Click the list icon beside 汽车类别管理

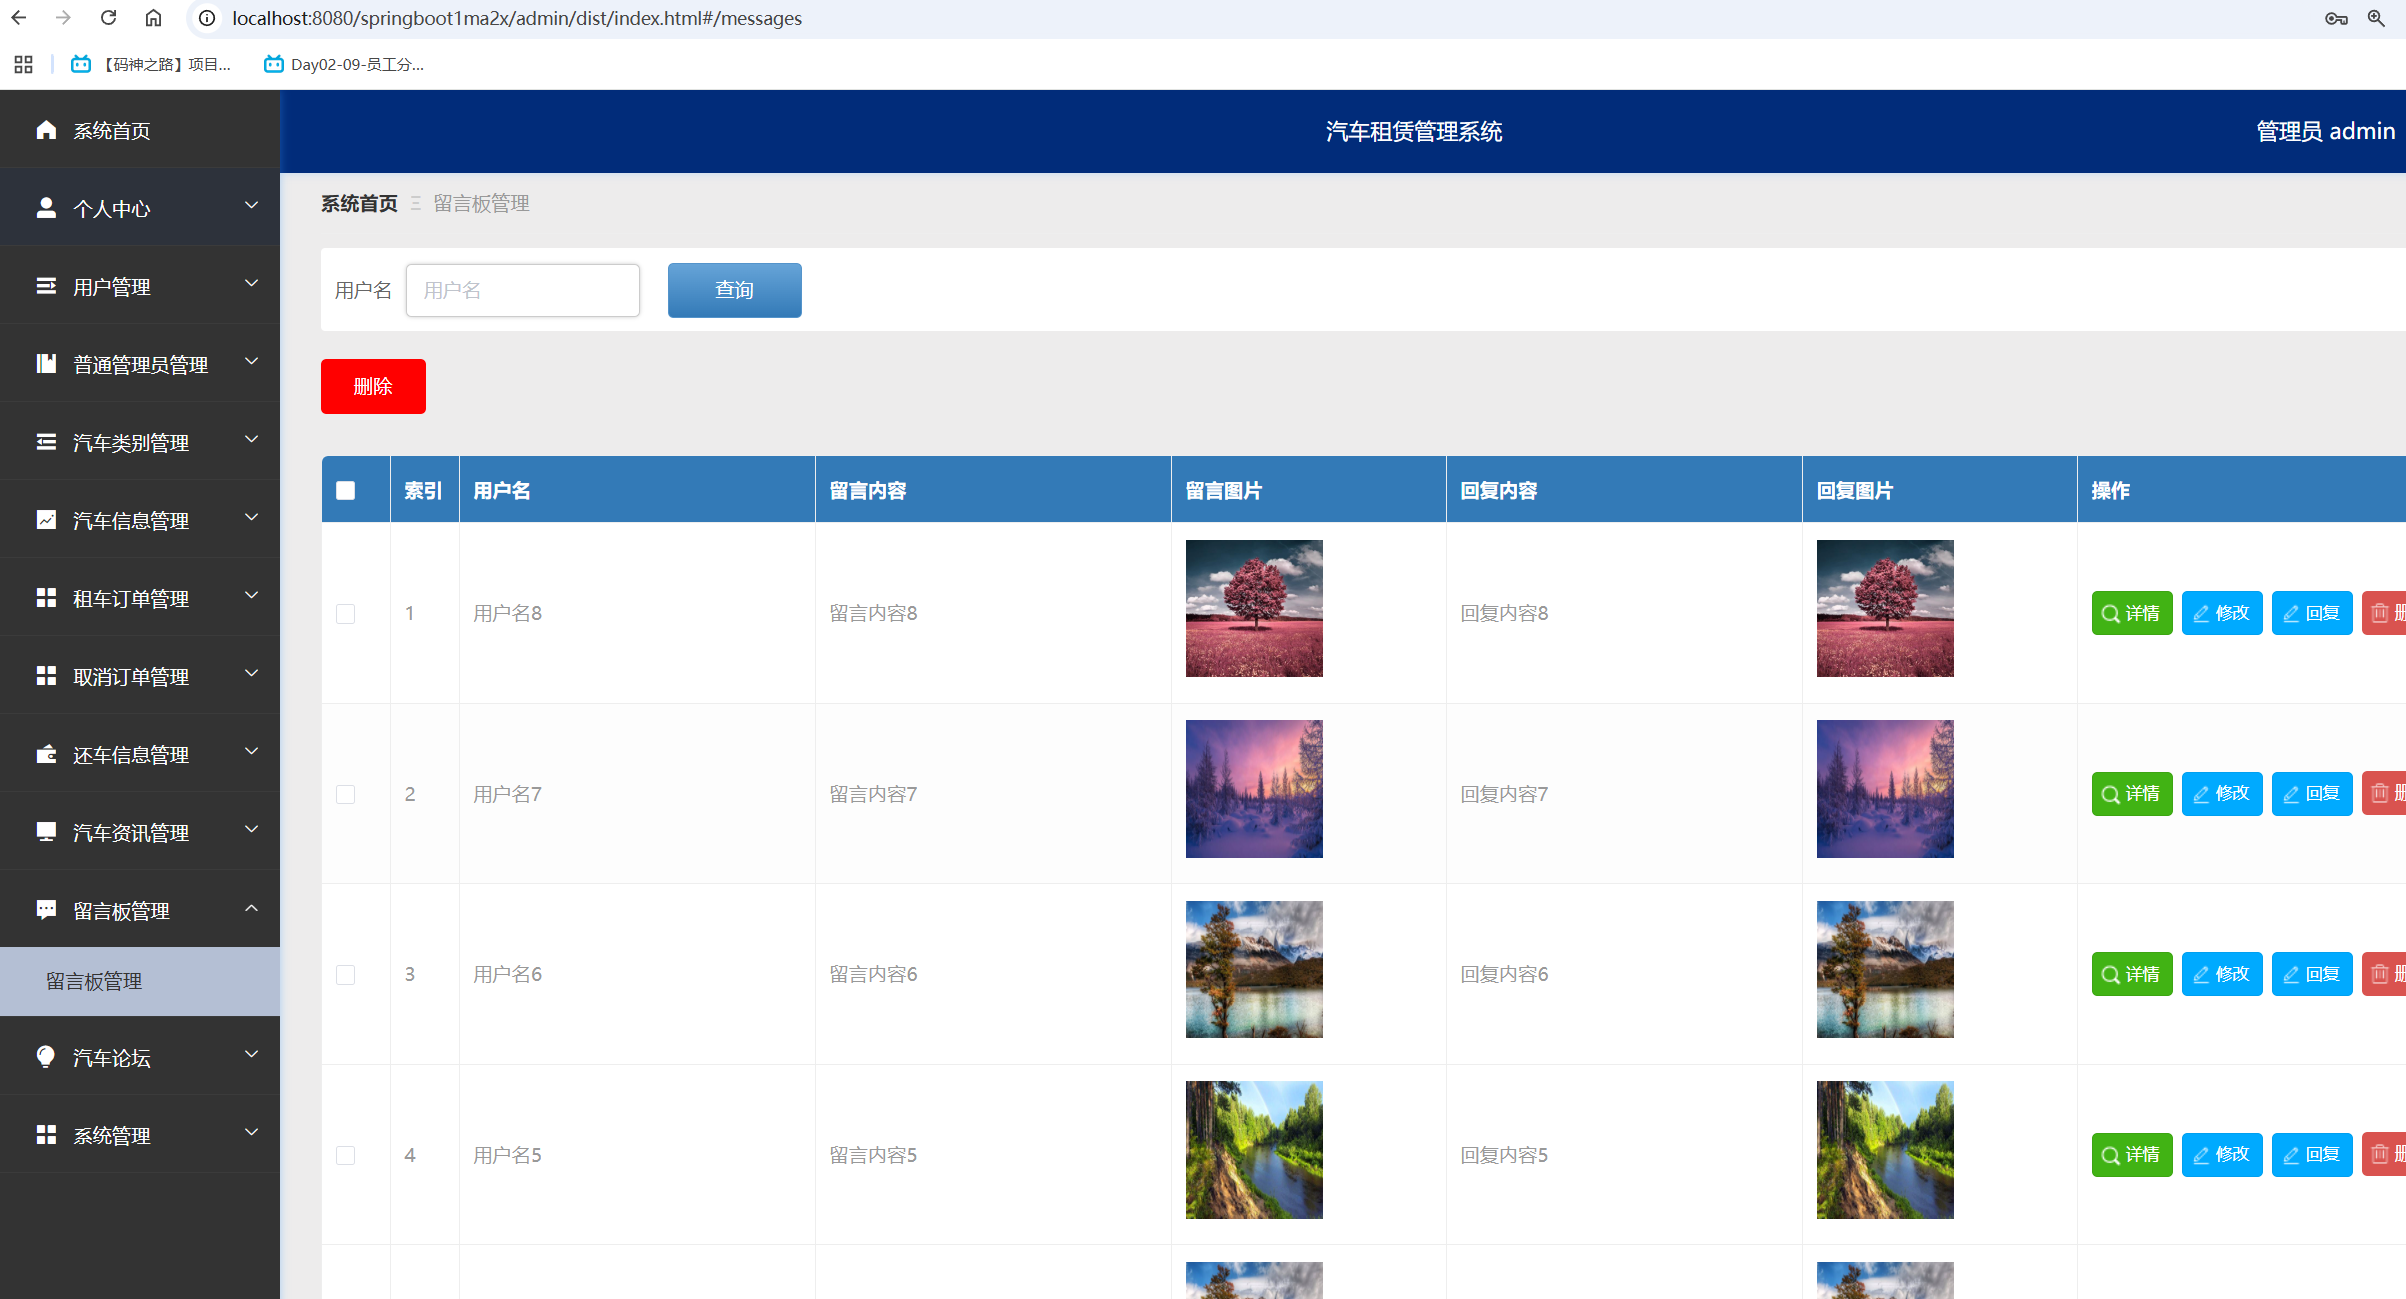click(x=46, y=442)
